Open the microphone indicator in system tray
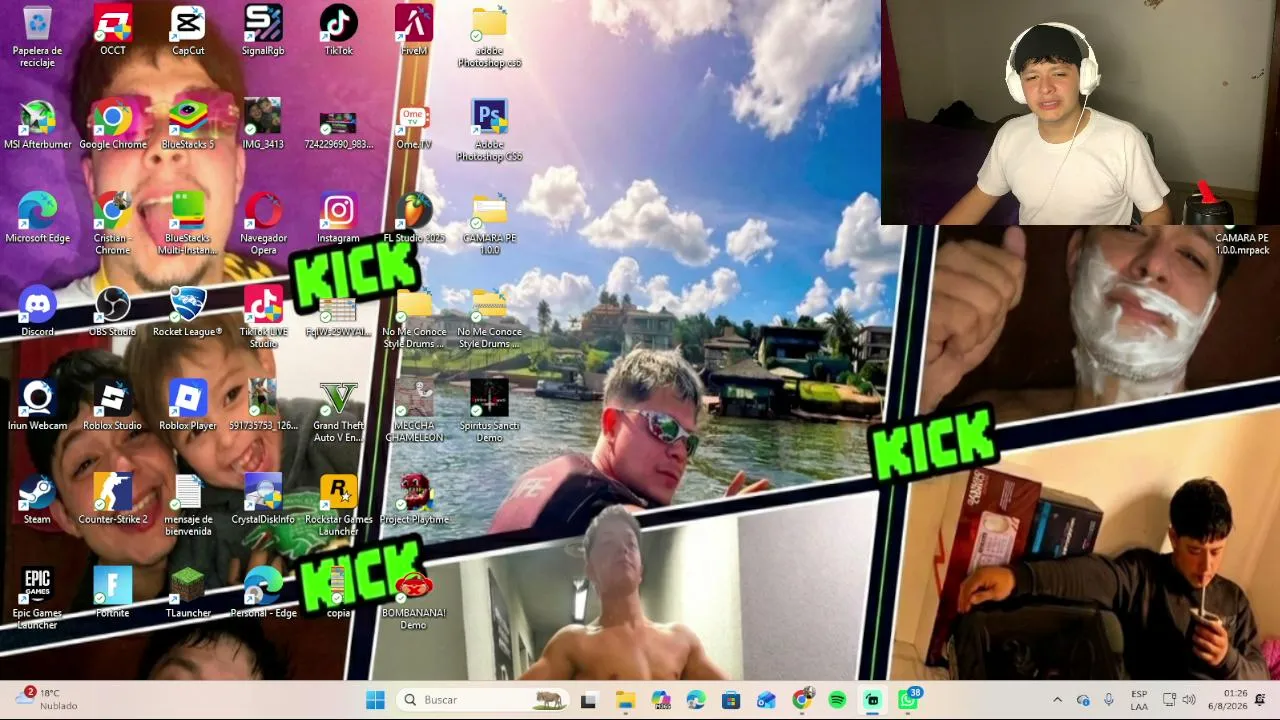 click(1108, 700)
